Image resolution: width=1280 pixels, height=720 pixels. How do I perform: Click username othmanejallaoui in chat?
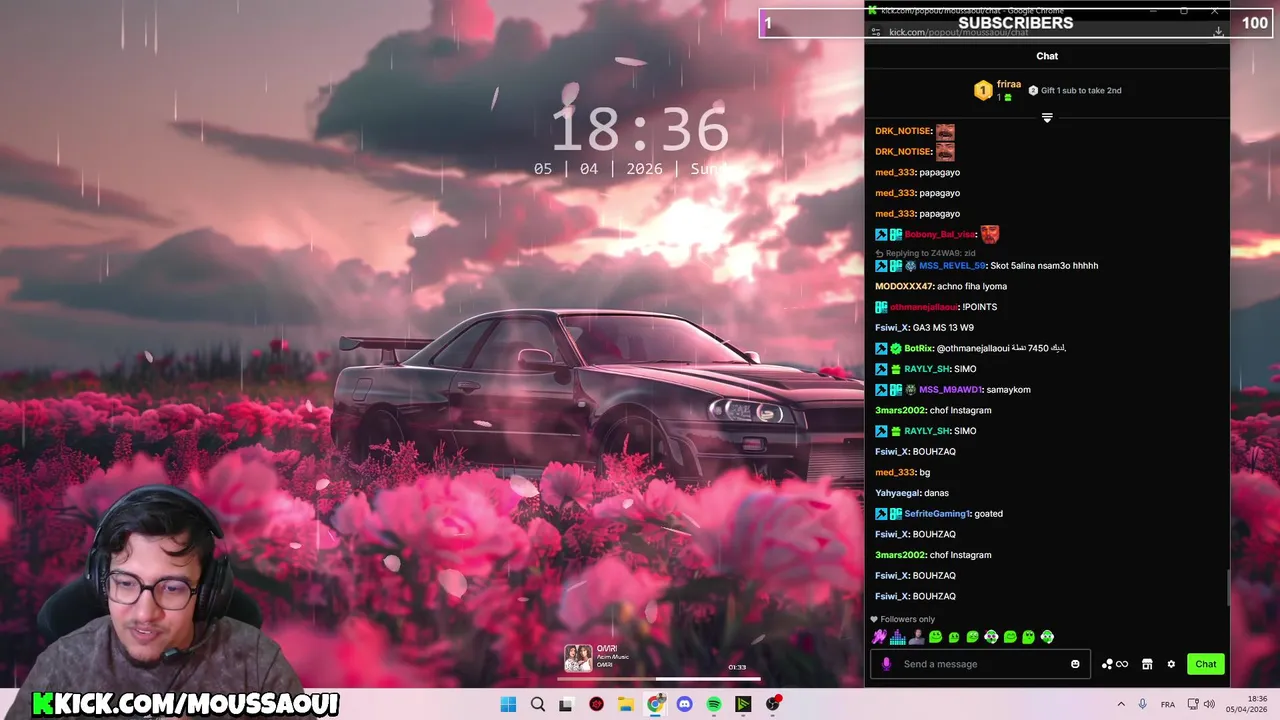coord(924,307)
